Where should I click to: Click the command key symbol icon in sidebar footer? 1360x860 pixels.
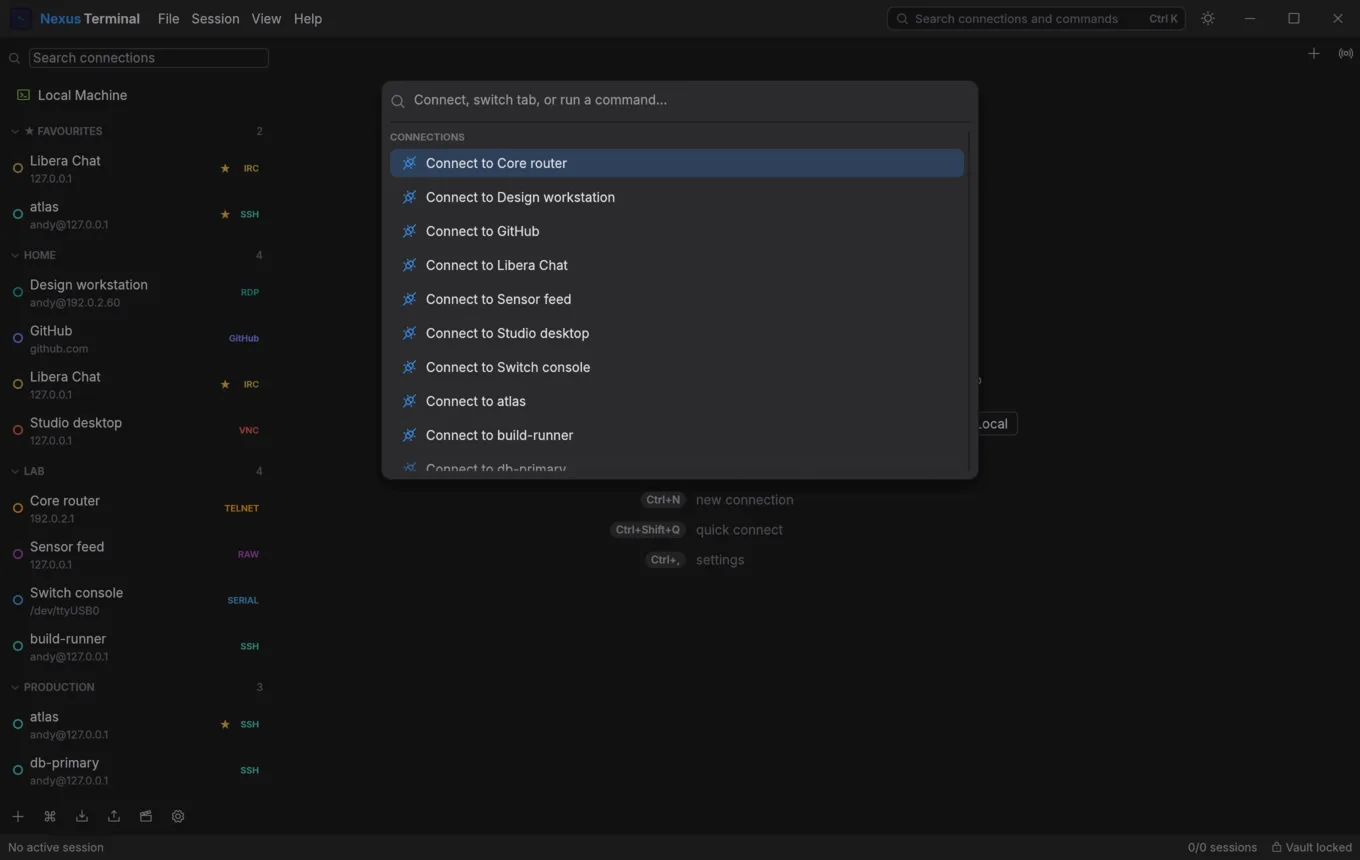[50, 816]
